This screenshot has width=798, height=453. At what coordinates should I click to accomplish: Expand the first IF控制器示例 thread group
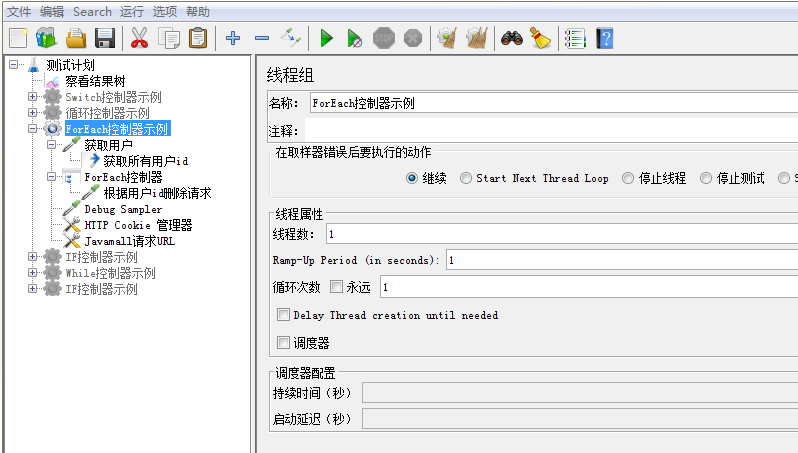coord(33,257)
